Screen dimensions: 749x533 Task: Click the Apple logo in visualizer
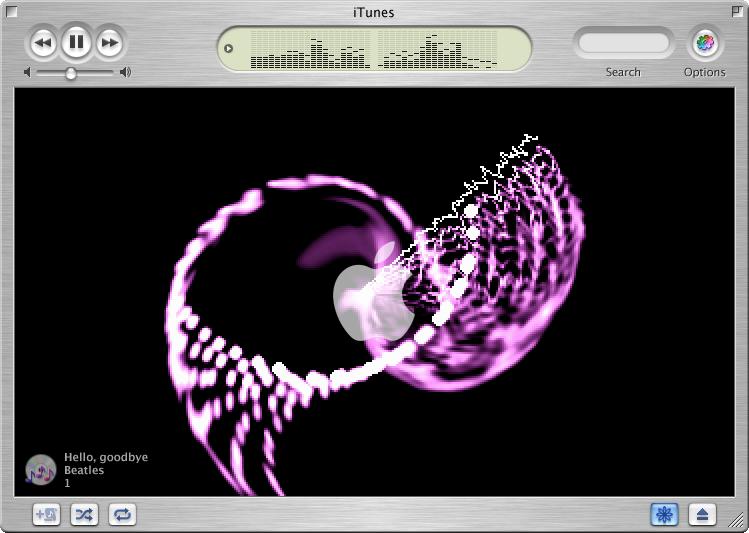[374, 291]
